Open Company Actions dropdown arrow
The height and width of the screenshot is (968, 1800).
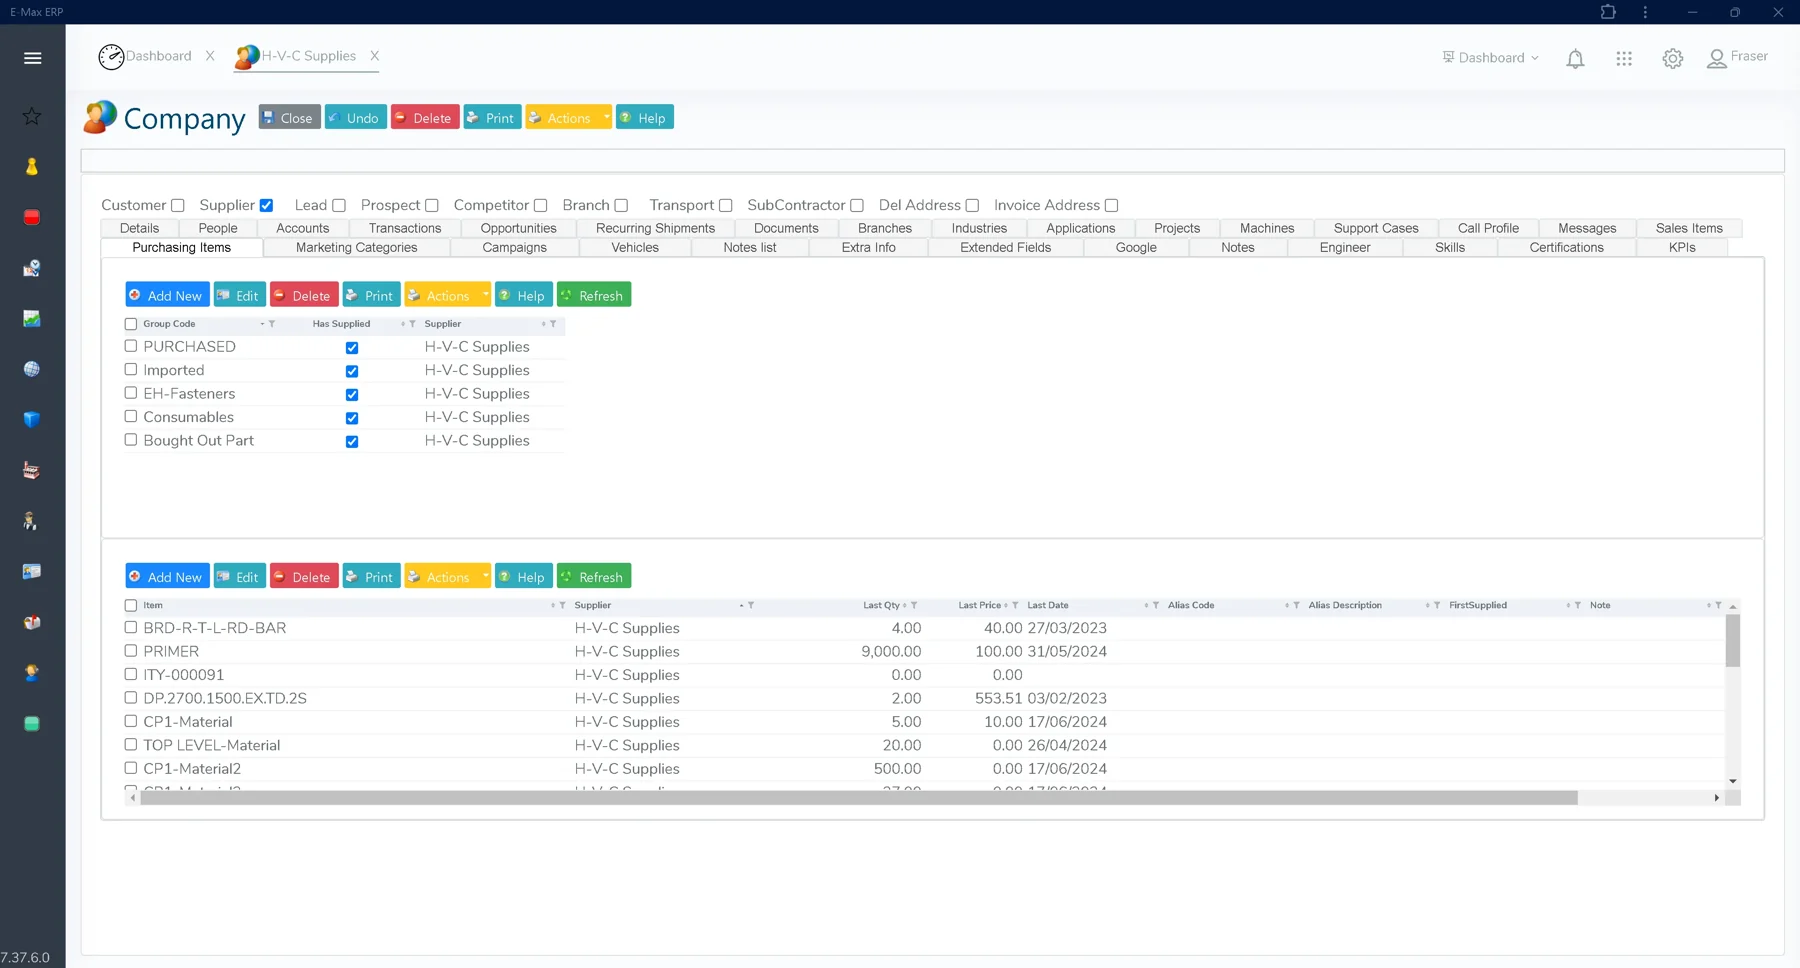[x=606, y=117]
